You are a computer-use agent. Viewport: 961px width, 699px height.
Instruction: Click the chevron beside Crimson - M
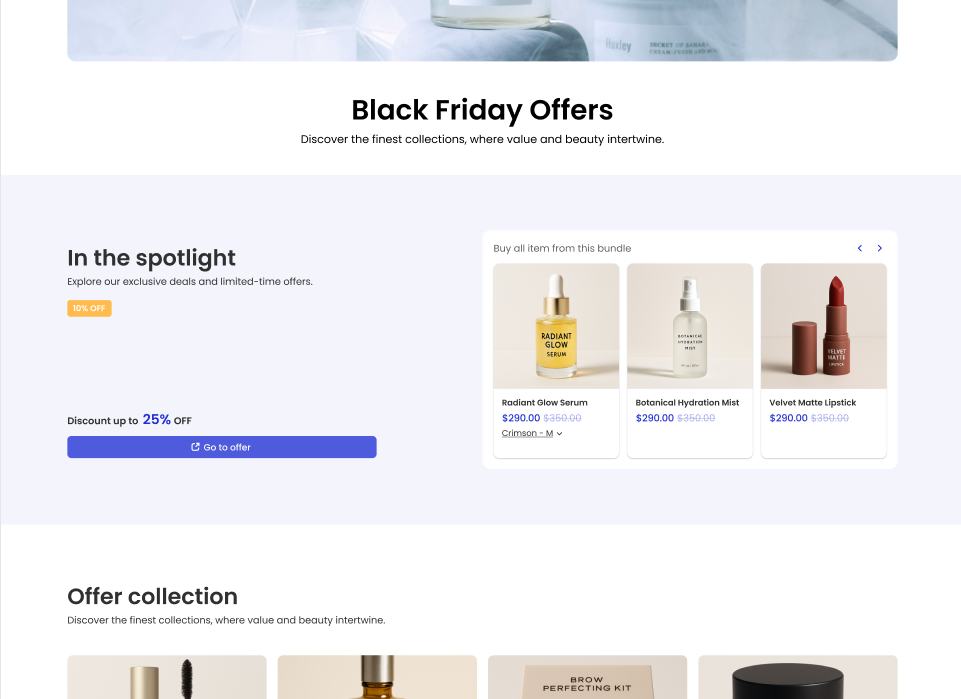tap(560, 434)
